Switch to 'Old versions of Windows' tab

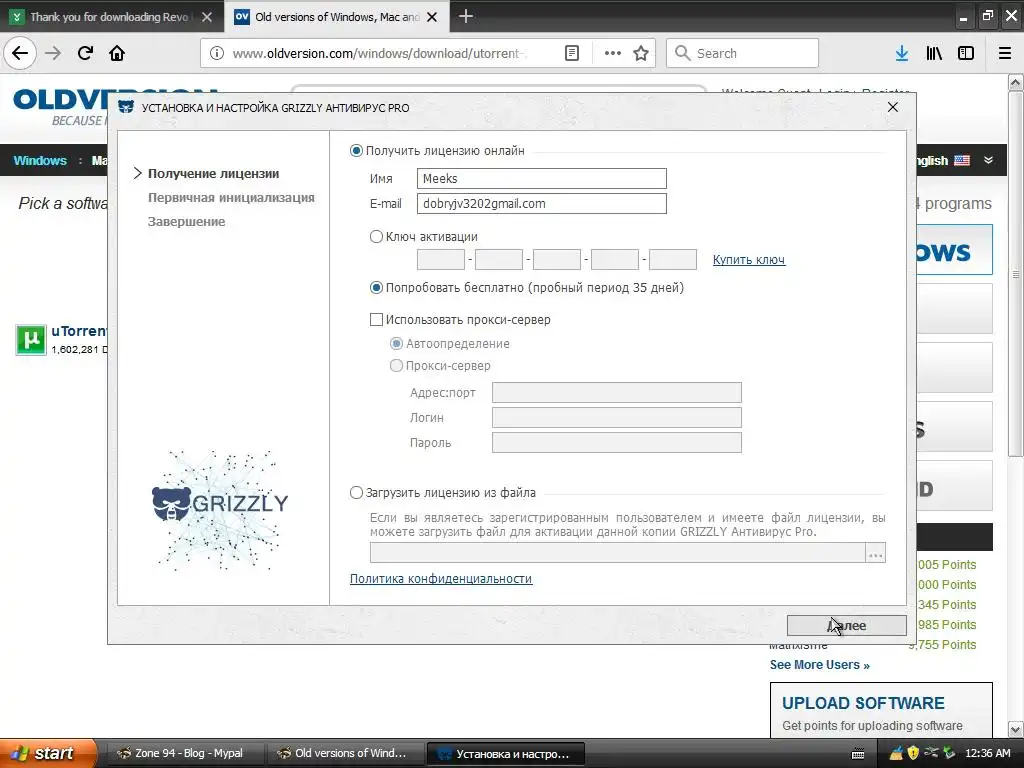click(x=336, y=17)
